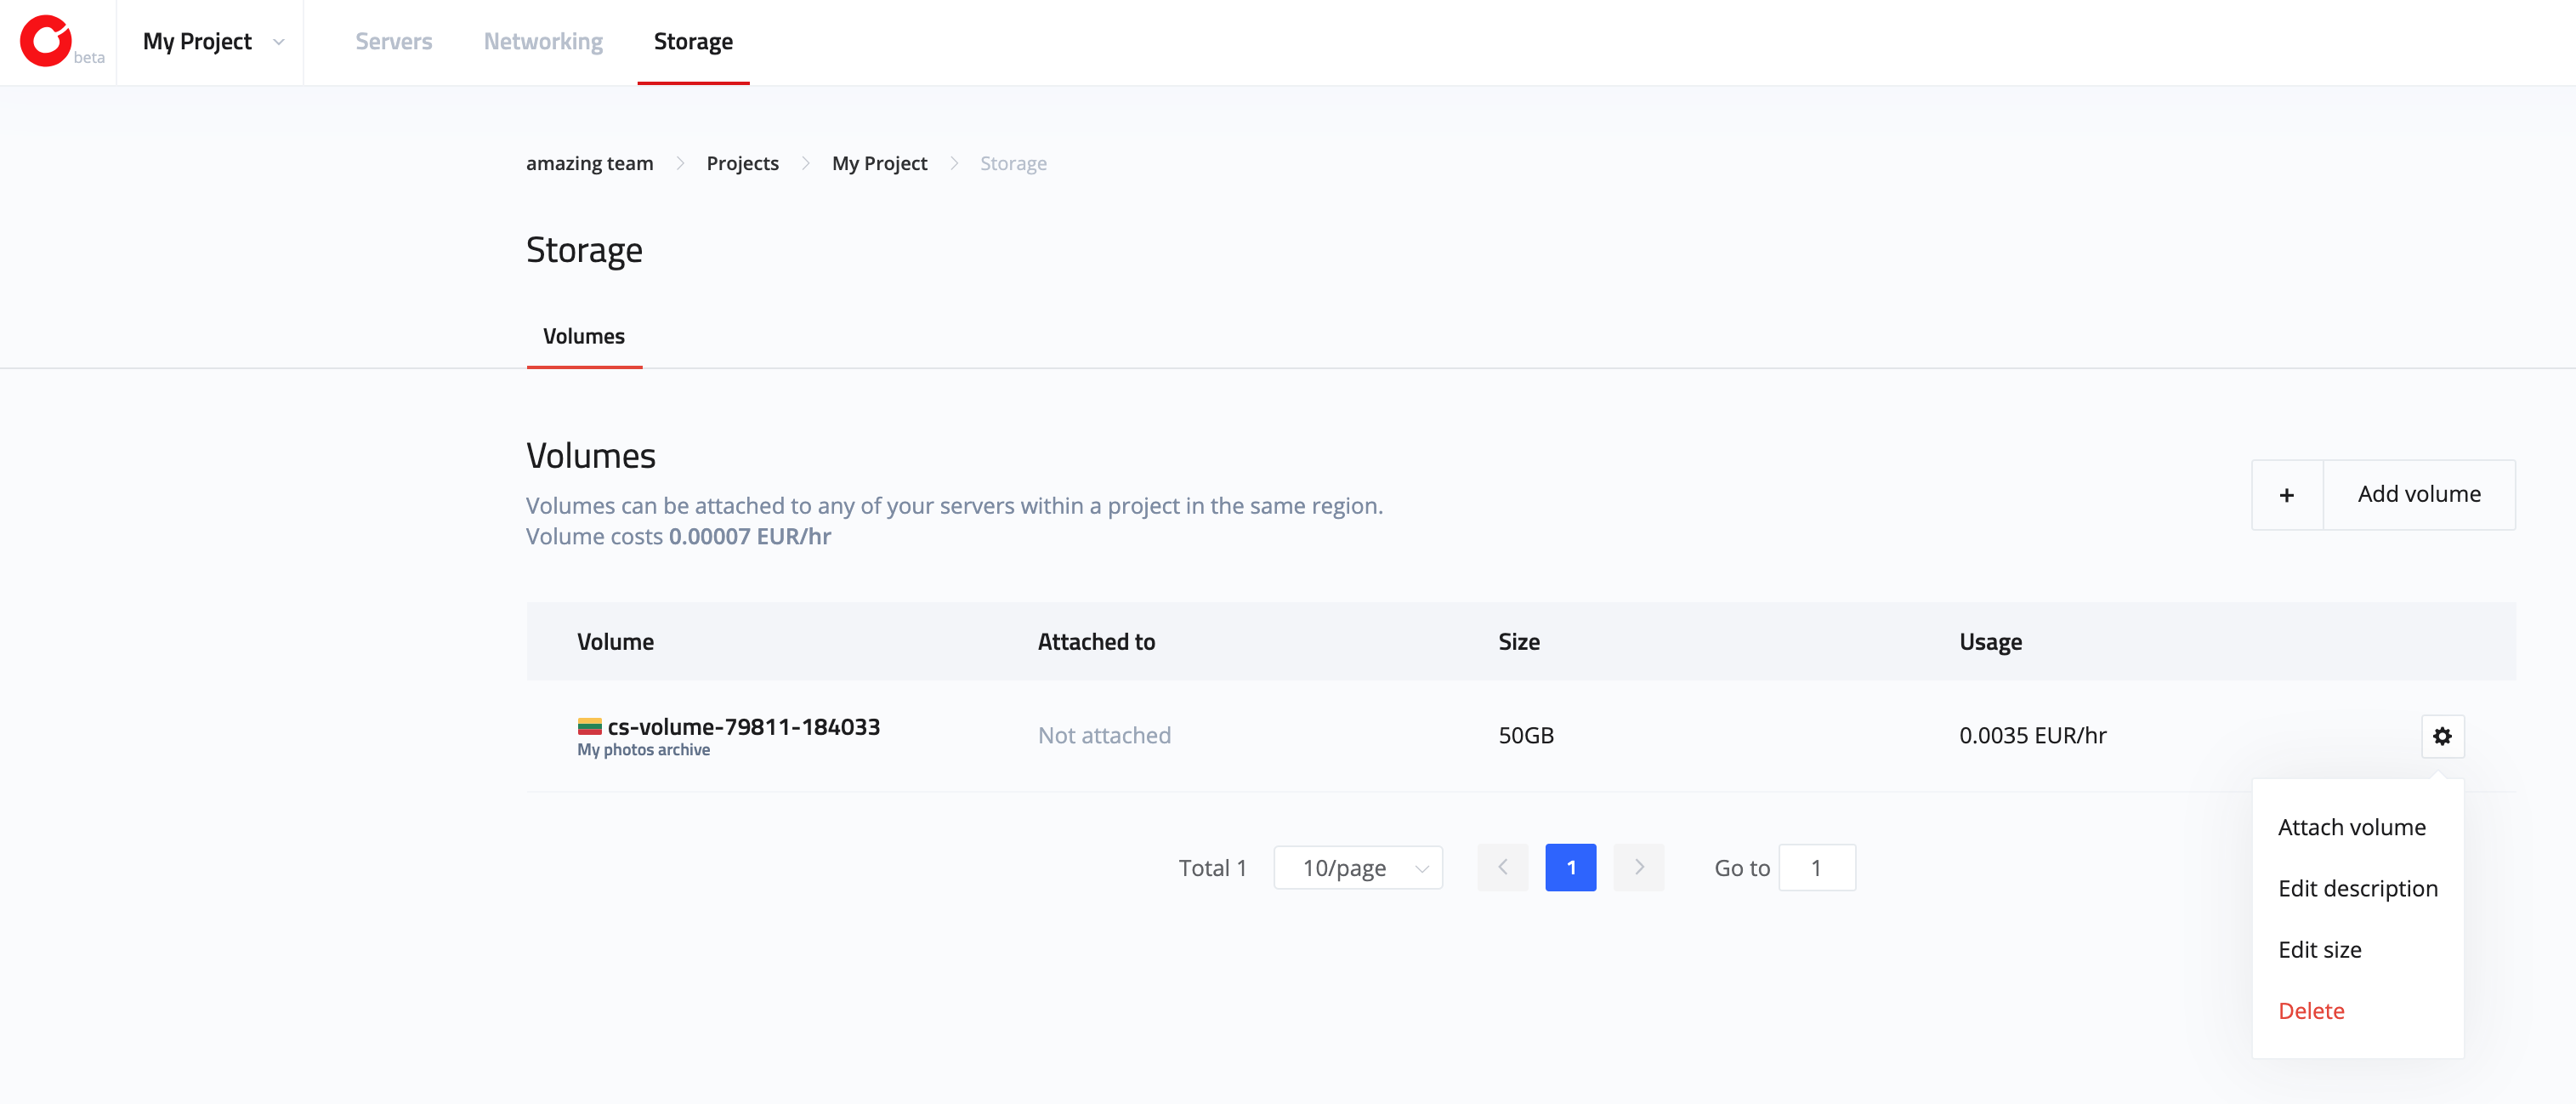
Task: Click the next page arrow button
Action: (1638, 868)
